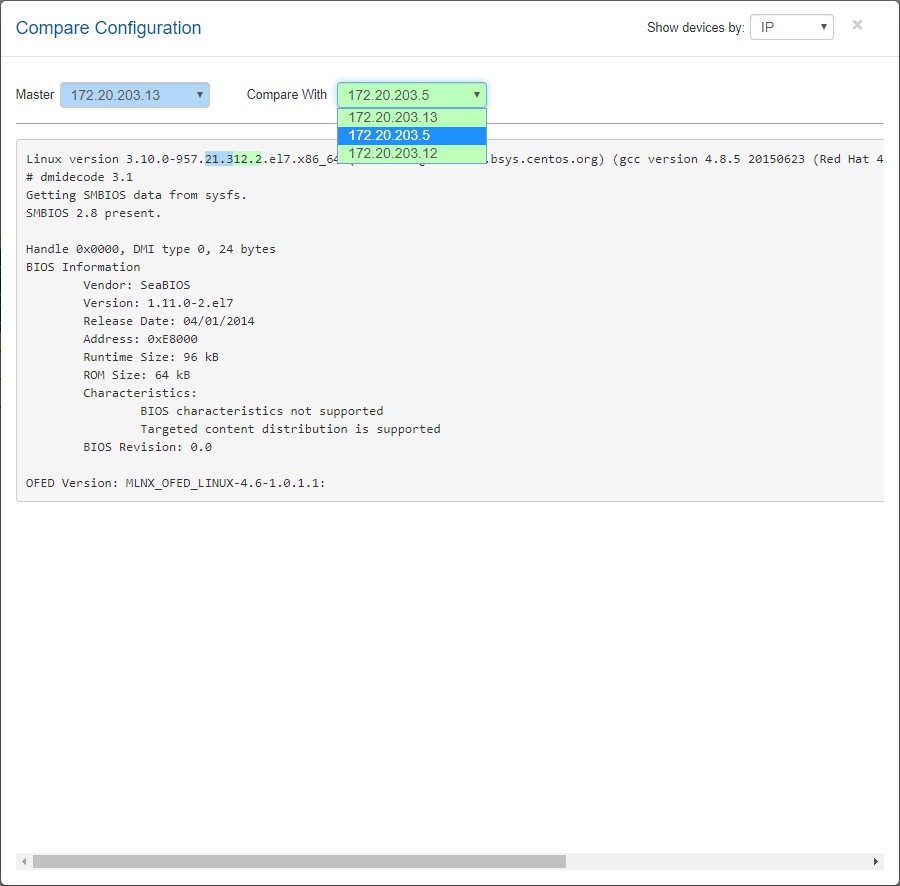This screenshot has width=900, height=886.
Task: Open the Master device dropdown
Action: click(135, 95)
